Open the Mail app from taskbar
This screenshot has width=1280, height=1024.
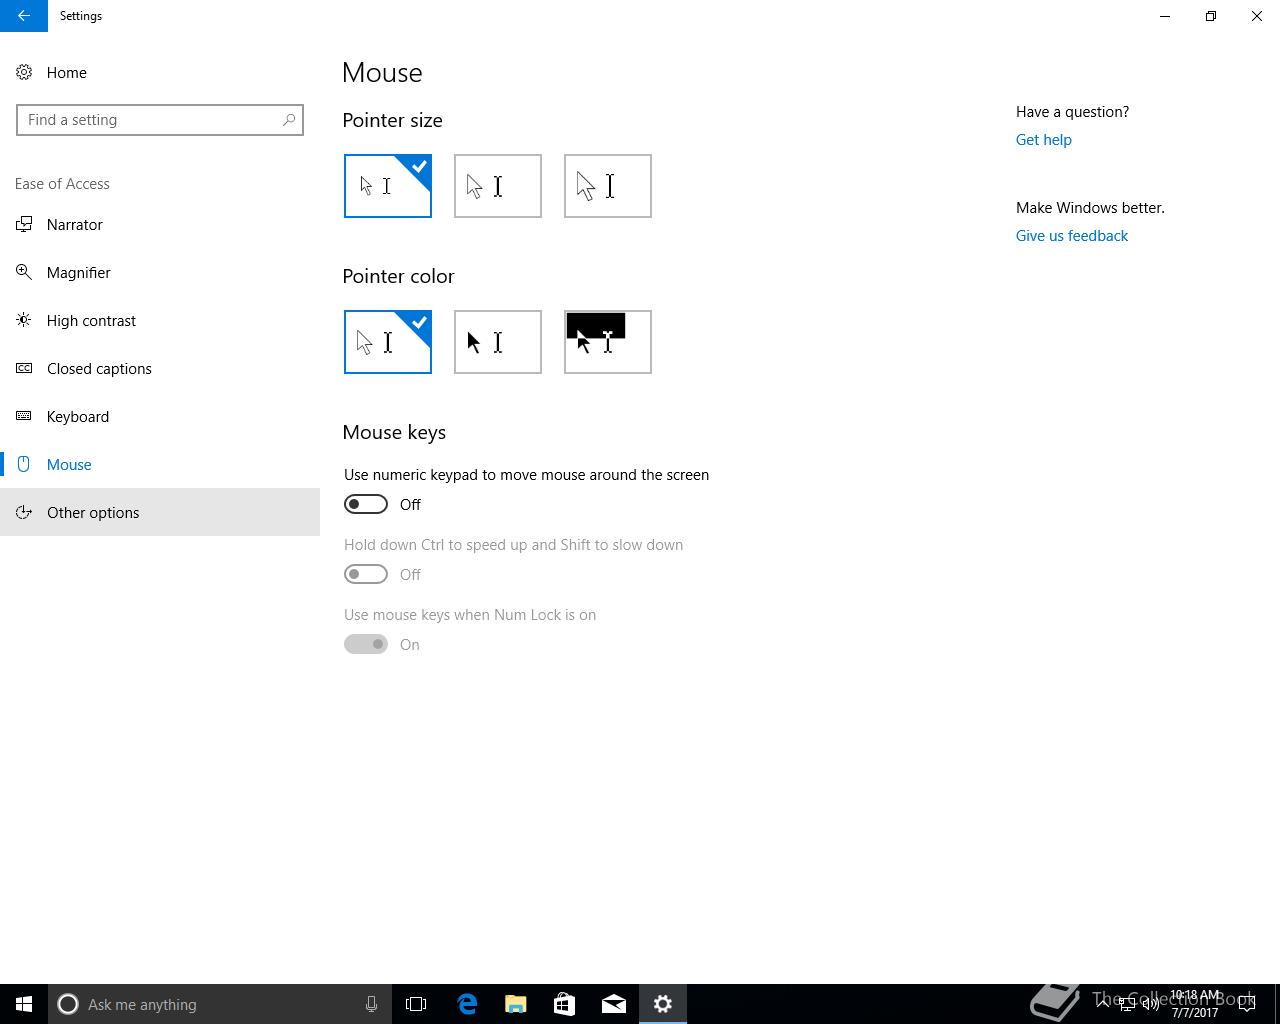tap(614, 1004)
